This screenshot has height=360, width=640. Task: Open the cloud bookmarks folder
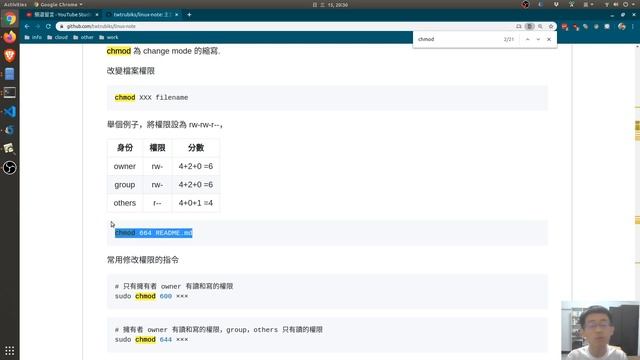(x=57, y=37)
